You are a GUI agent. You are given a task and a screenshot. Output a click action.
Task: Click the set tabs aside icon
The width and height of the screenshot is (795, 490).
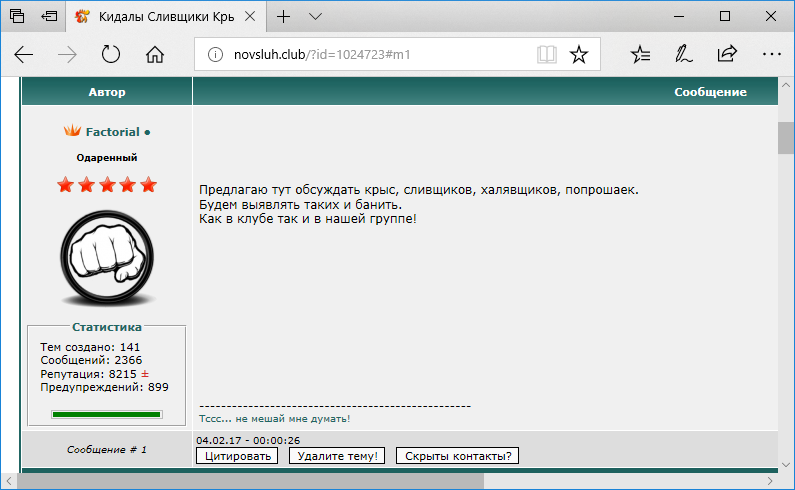click(50, 17)
